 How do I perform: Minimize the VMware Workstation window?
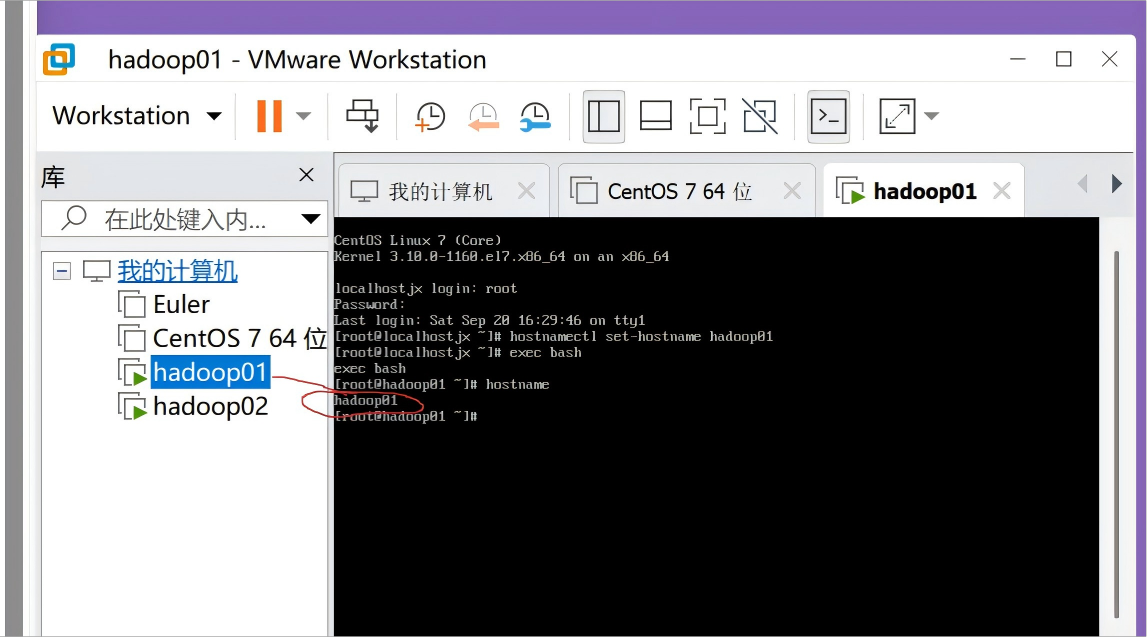pyautogui.click(x=1018, y=59)
